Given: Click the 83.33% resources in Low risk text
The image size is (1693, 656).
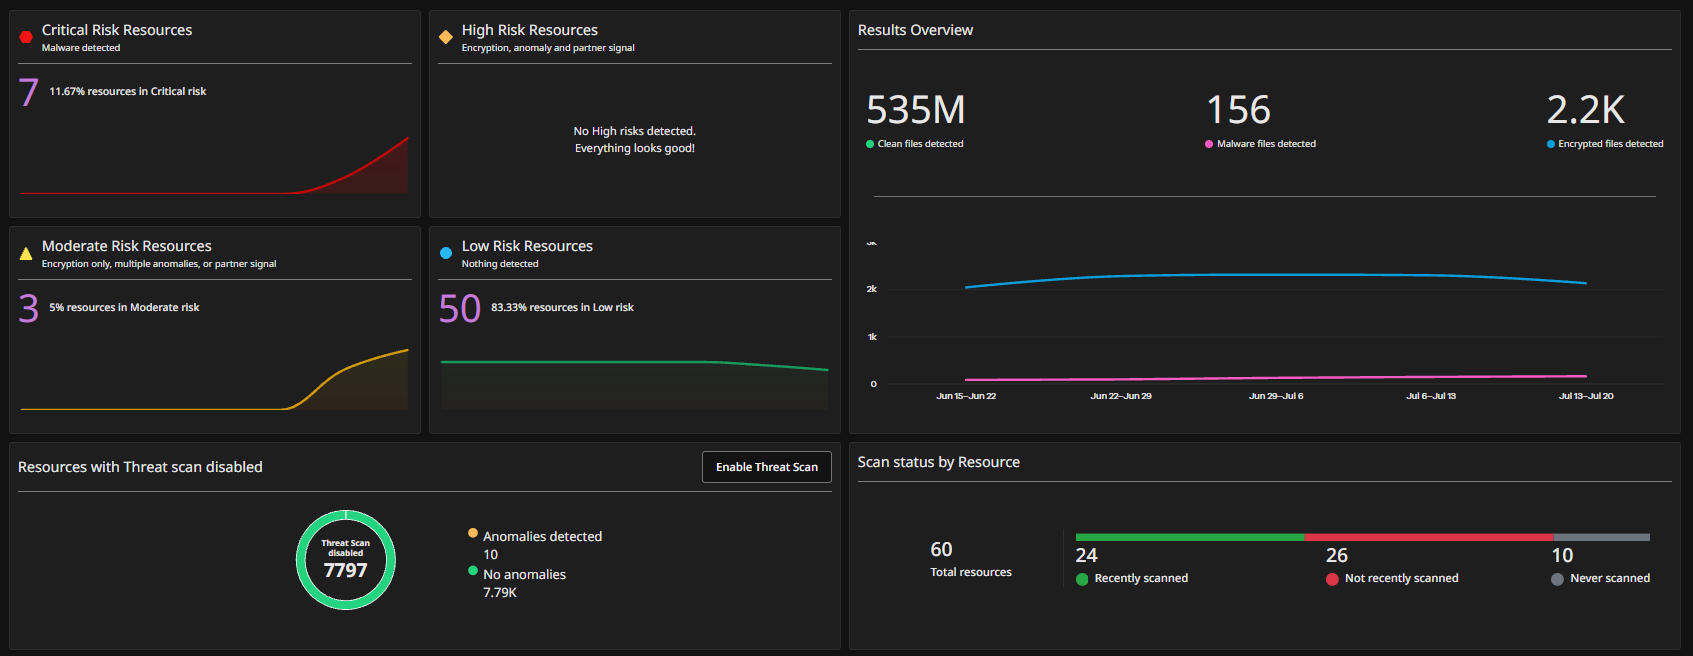Looking at the screenshot, I should (562, 307).
